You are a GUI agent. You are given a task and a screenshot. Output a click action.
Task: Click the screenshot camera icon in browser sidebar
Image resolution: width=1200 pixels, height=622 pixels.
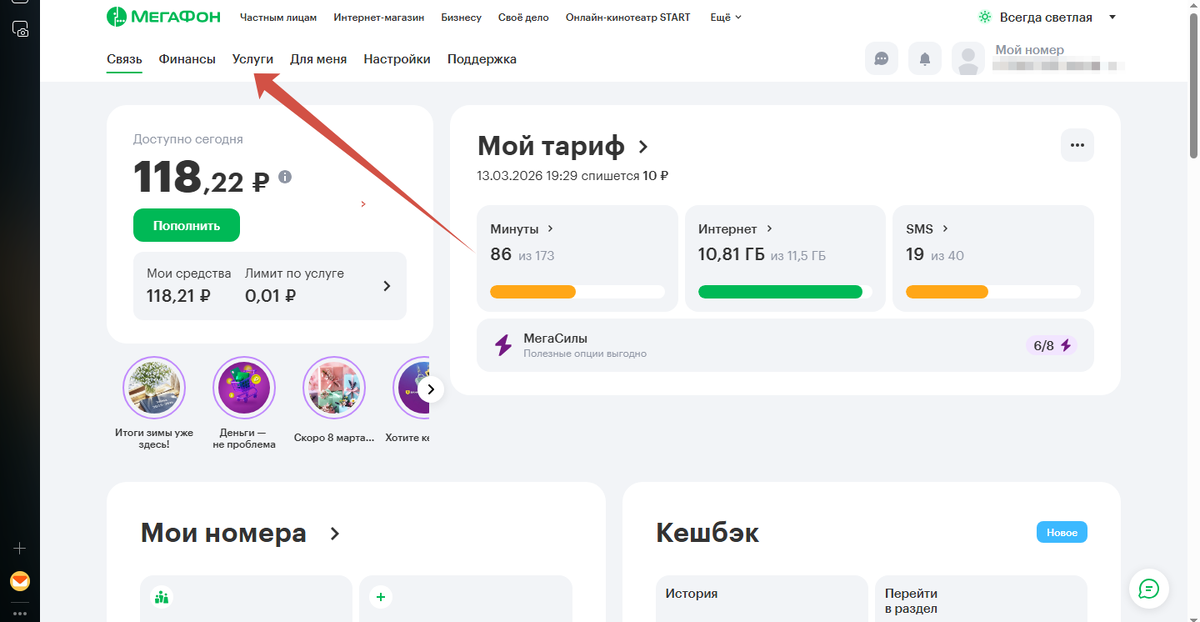click(x=20, y=30)
